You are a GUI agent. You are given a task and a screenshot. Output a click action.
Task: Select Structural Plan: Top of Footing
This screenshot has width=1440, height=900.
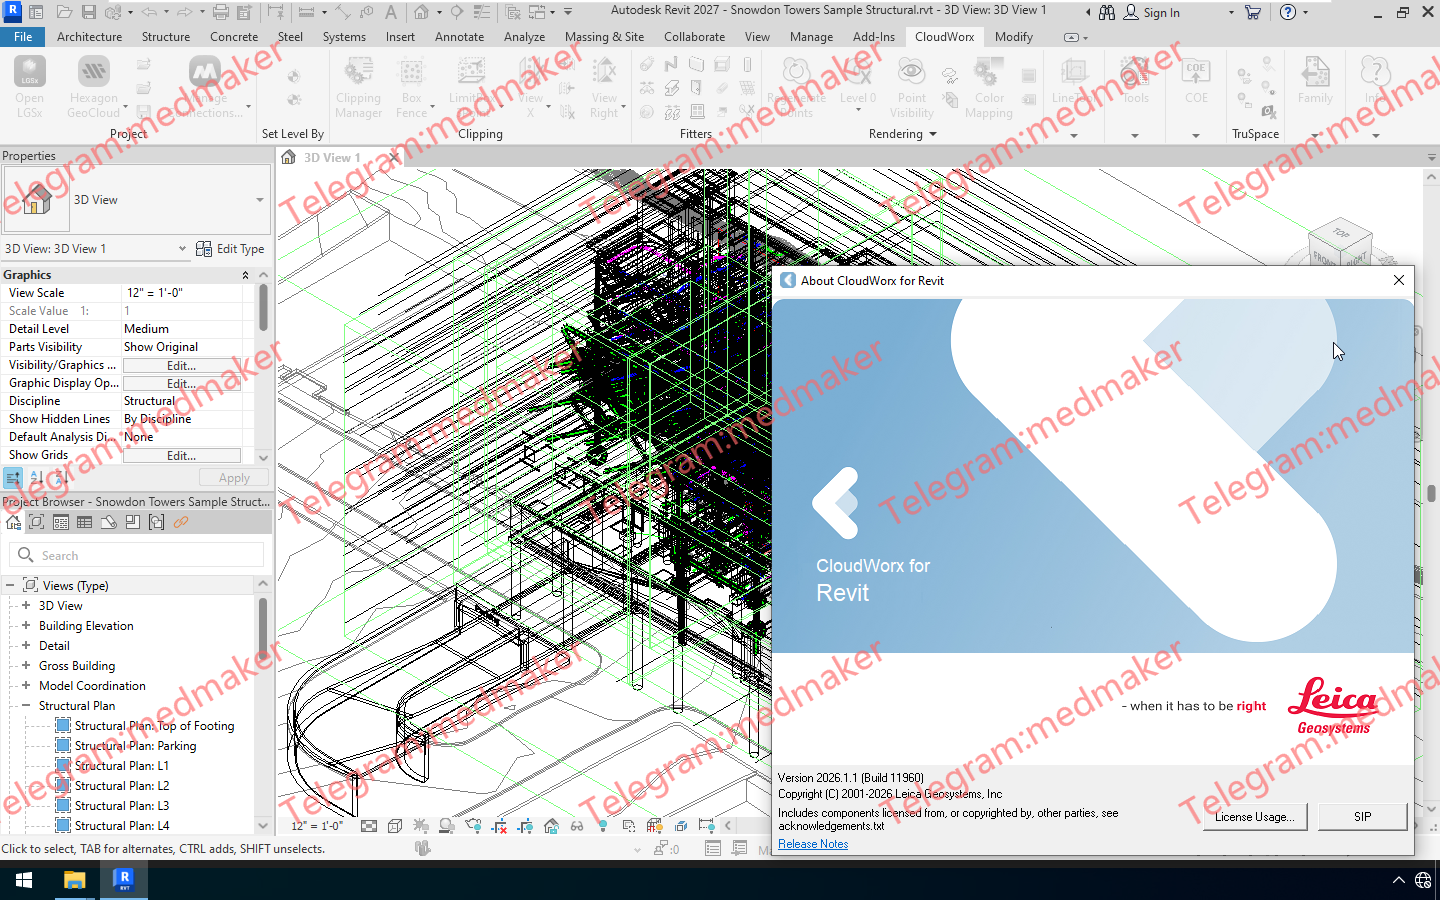[x=154, y=726]
